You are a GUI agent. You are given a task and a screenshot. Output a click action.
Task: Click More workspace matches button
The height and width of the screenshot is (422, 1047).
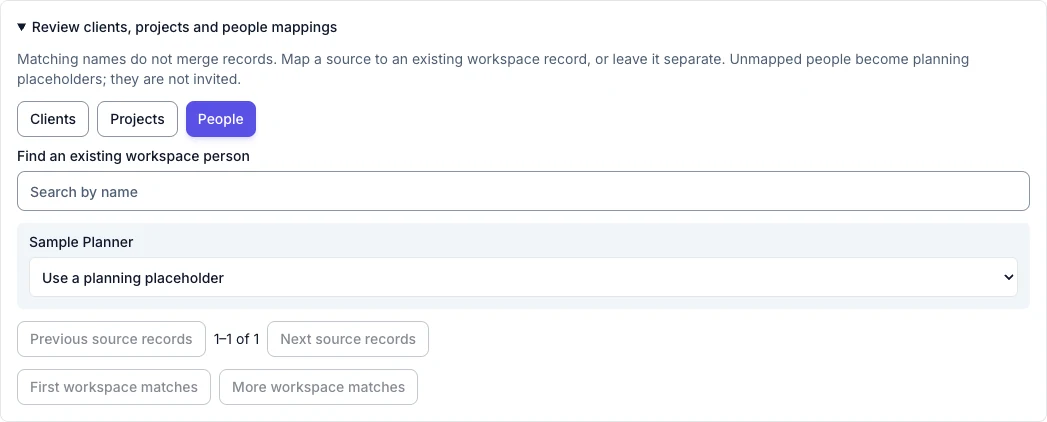click(x=319, y=387)
